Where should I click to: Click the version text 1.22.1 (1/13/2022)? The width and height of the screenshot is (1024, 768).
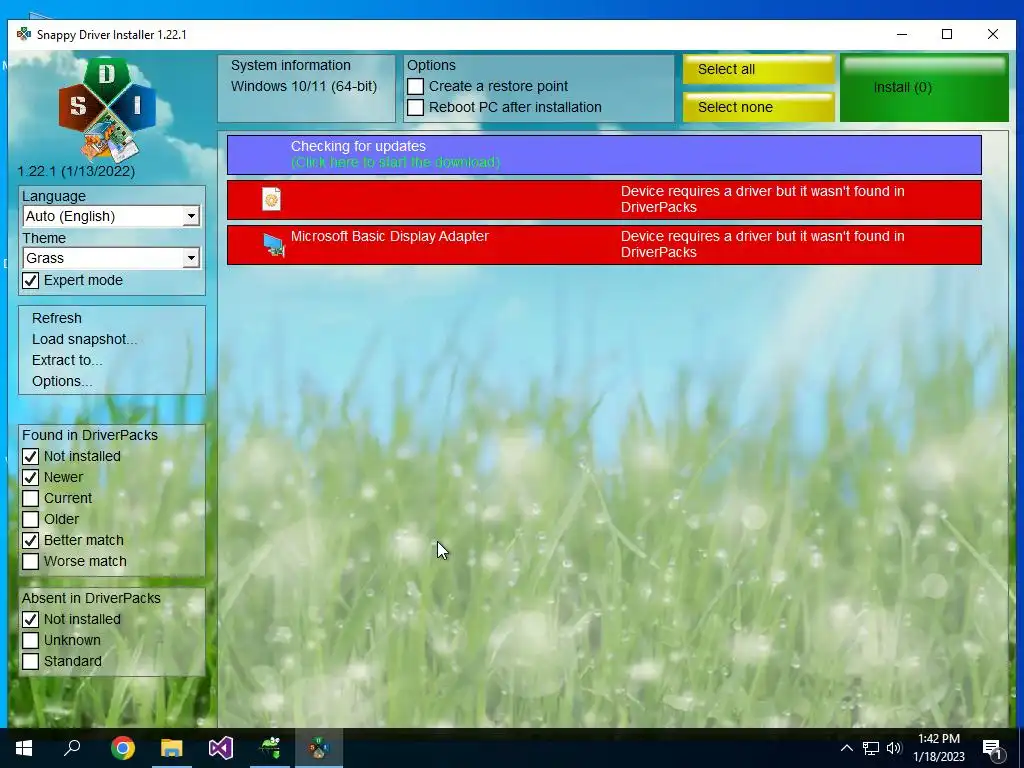click(76, 171)
